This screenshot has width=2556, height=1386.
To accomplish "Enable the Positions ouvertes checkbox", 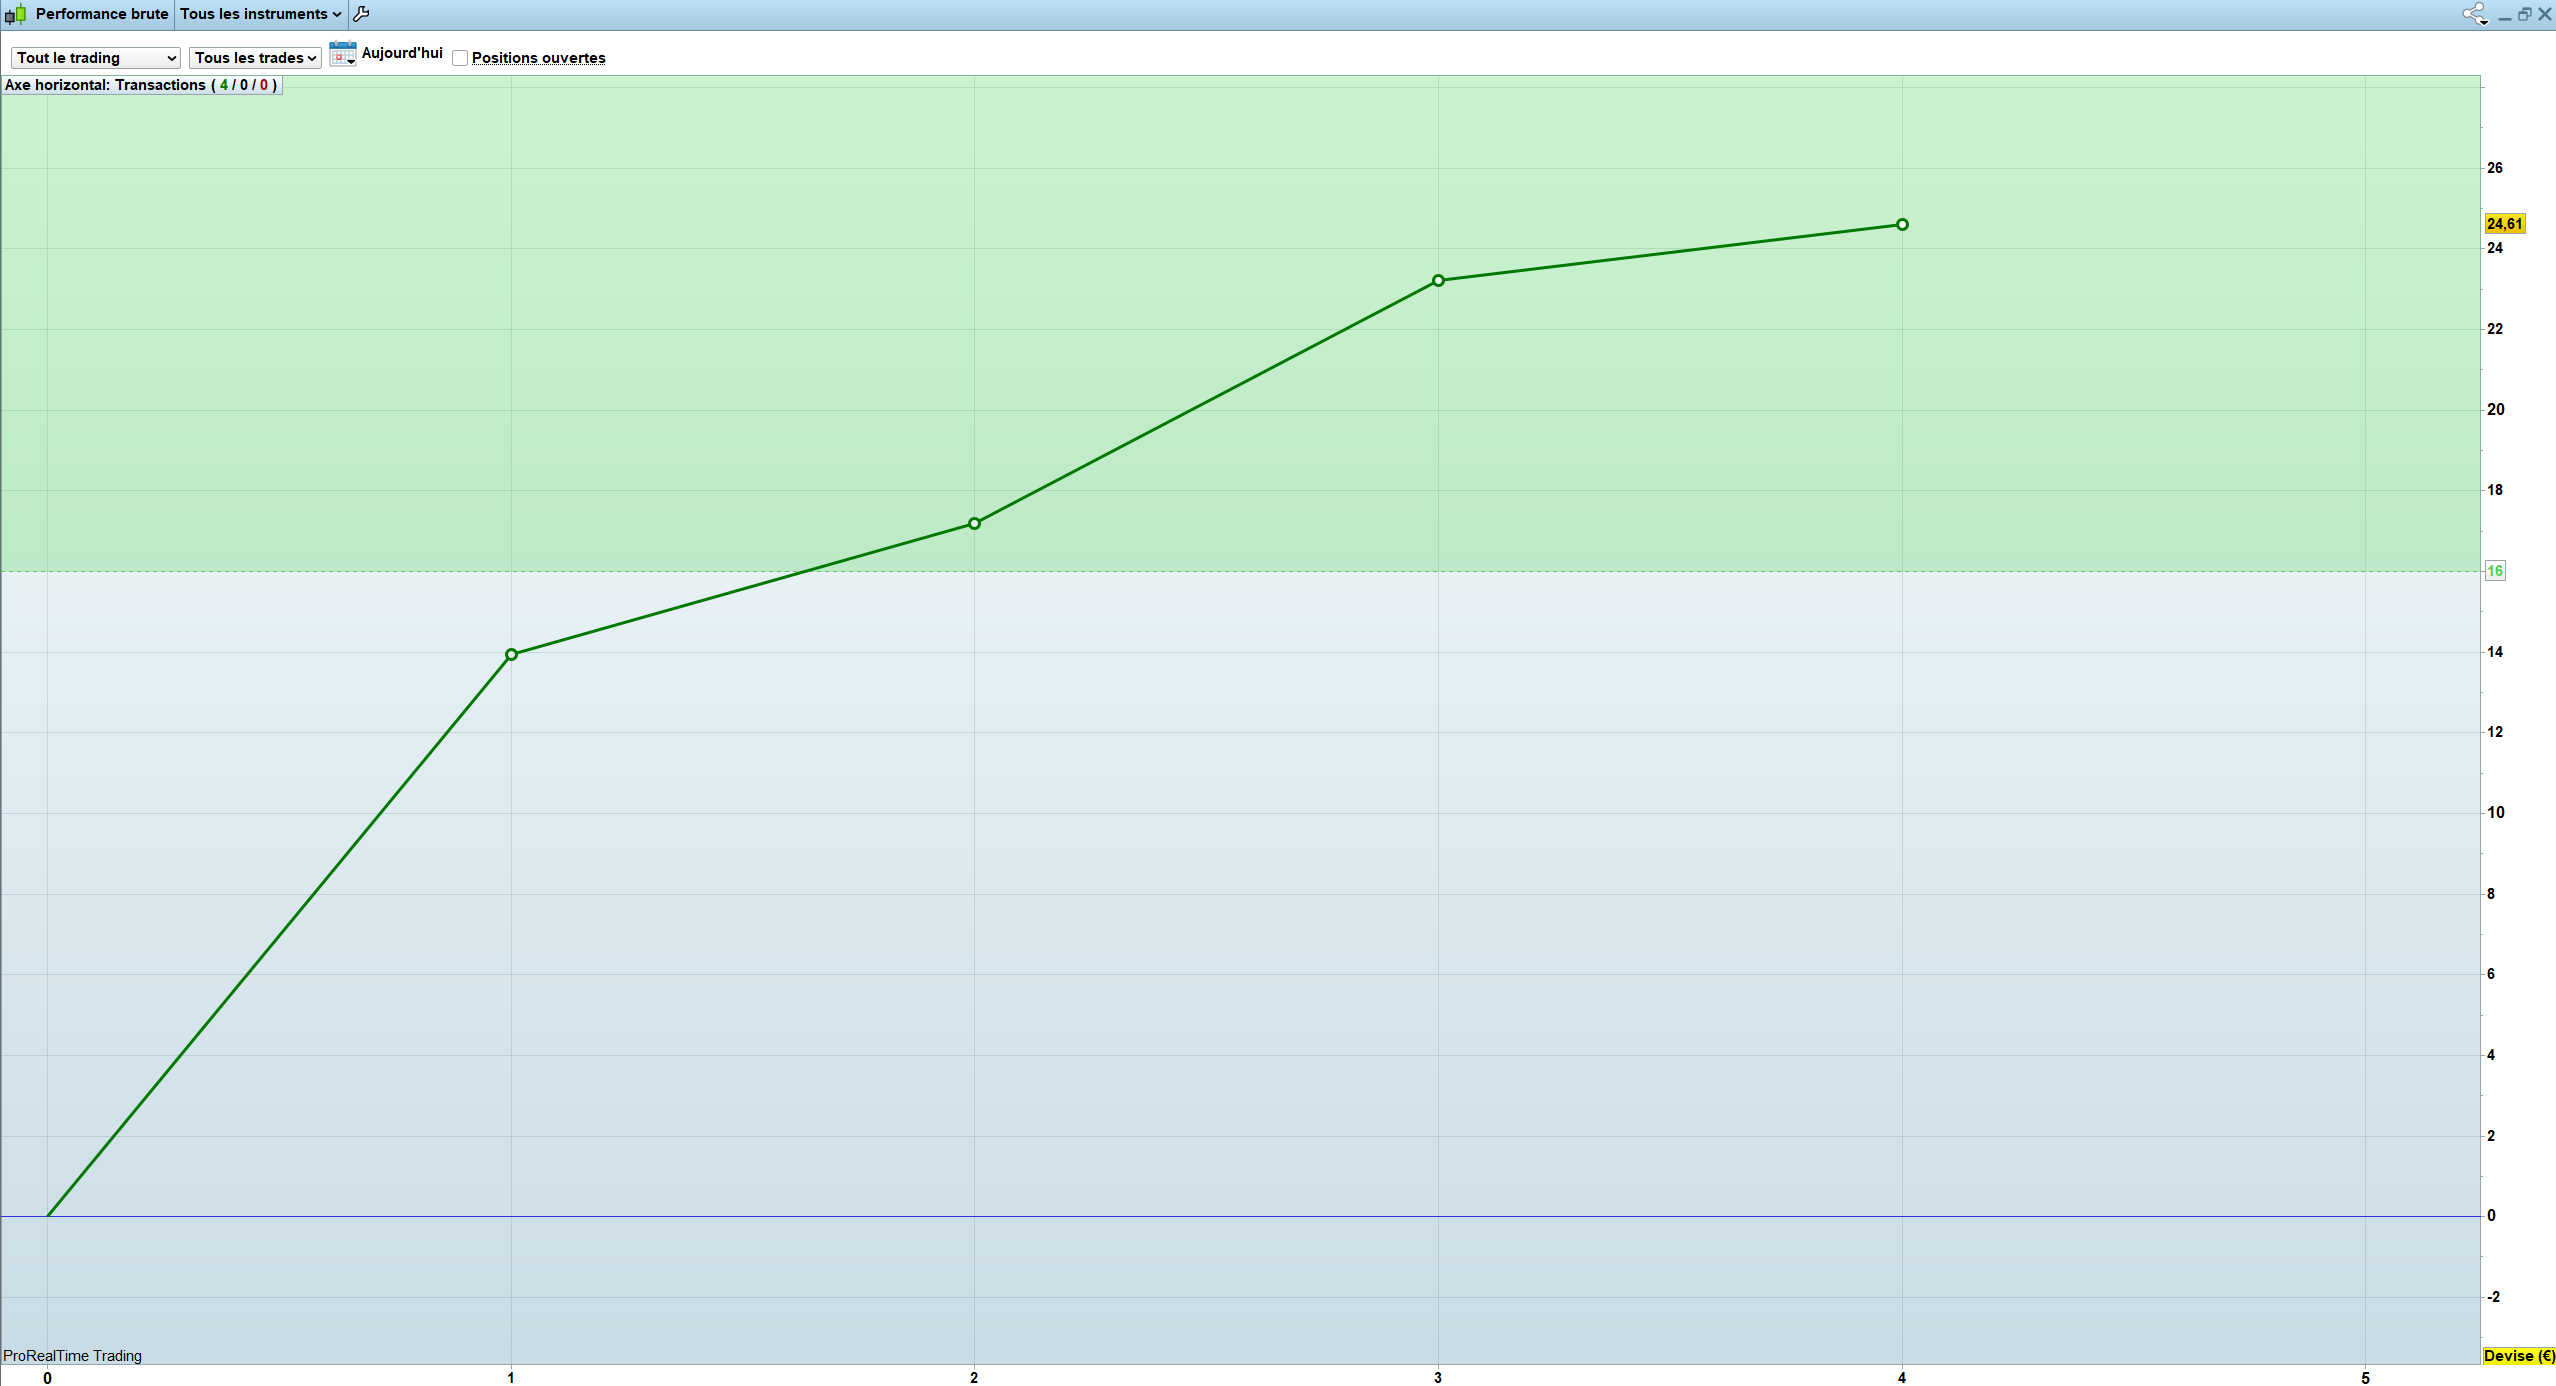I will pos(460,58).
